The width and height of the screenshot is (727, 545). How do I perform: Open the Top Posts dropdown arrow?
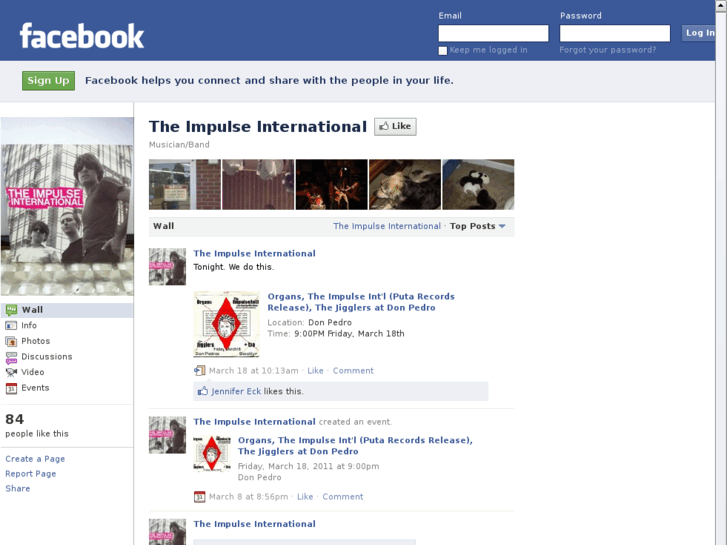pyautogui.click(x=502, y=226)
